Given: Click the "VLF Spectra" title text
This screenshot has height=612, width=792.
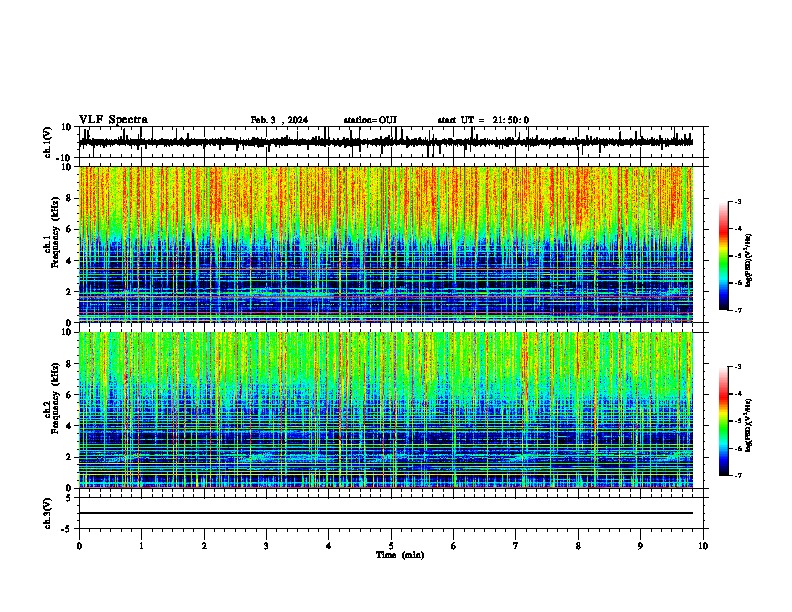Looking at the screenshot, I should pyautogui.click(x=113, y=120).
